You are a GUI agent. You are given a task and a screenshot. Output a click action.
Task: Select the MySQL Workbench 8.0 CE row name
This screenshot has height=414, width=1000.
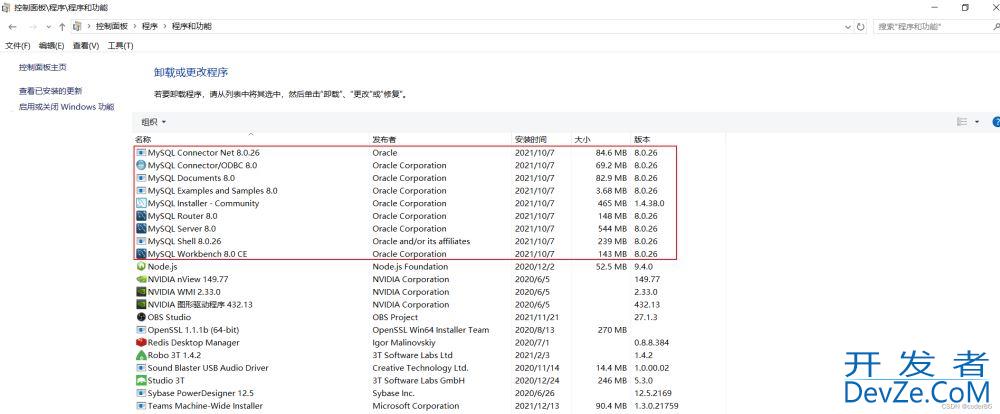coord(197,254)
